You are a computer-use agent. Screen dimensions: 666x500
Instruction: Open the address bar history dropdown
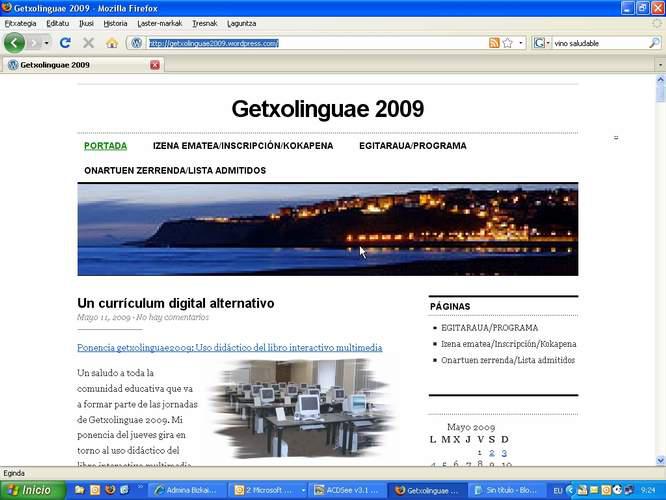(x=521, y=43)
